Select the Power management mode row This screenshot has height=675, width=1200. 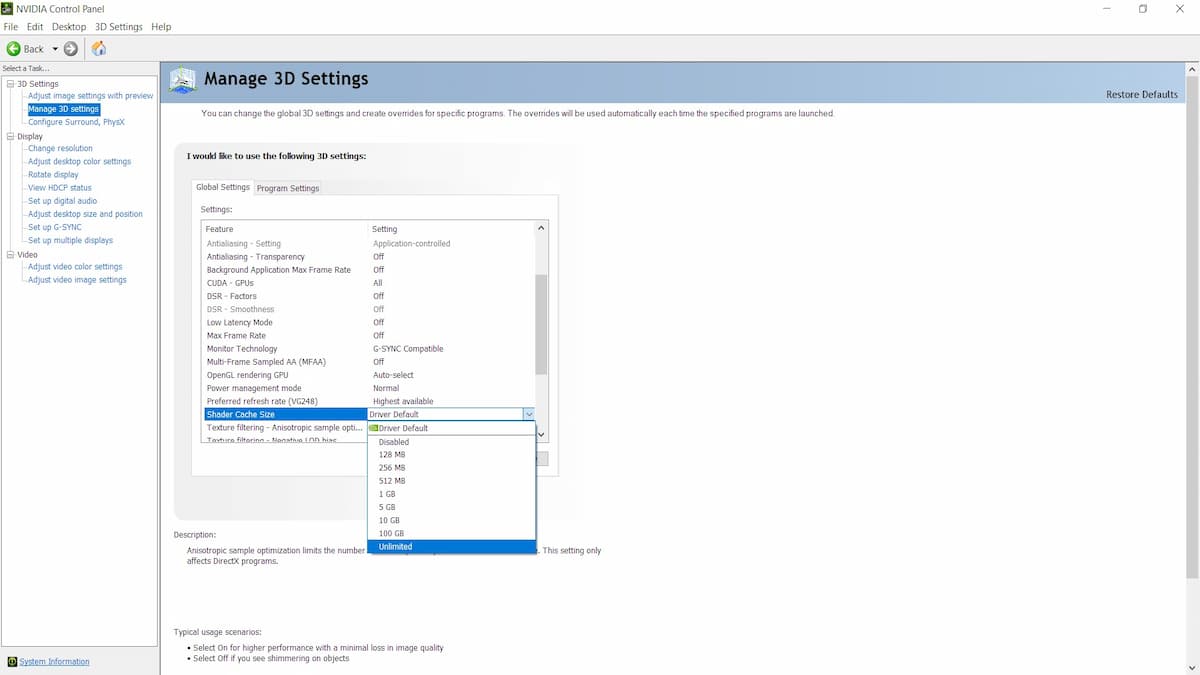pos(368,388)
